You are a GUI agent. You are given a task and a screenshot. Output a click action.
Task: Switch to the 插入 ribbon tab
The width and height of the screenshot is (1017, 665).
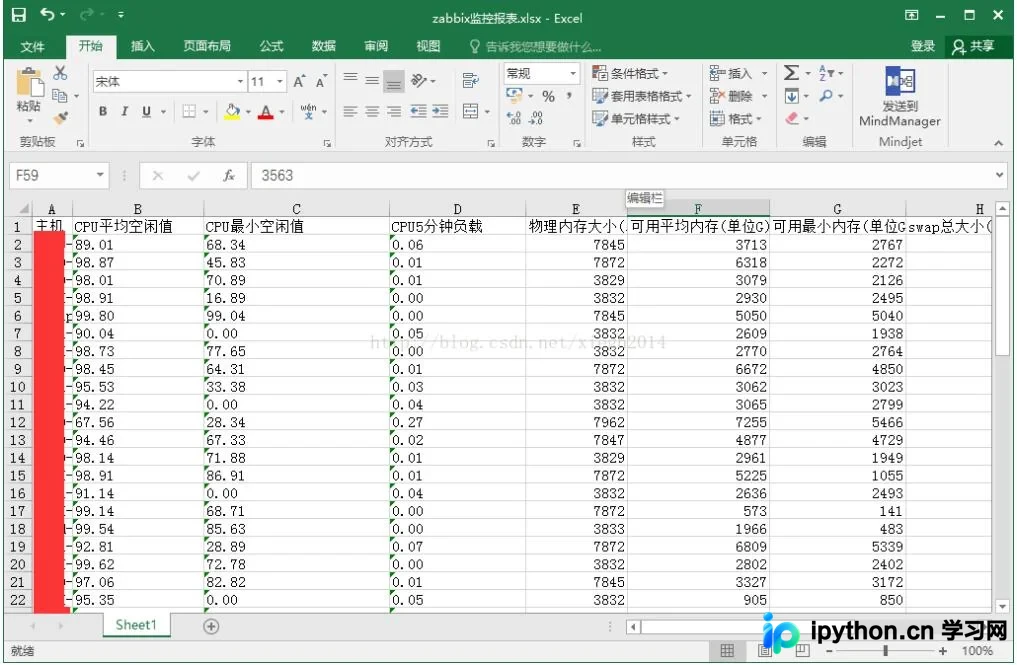[142, 46]
